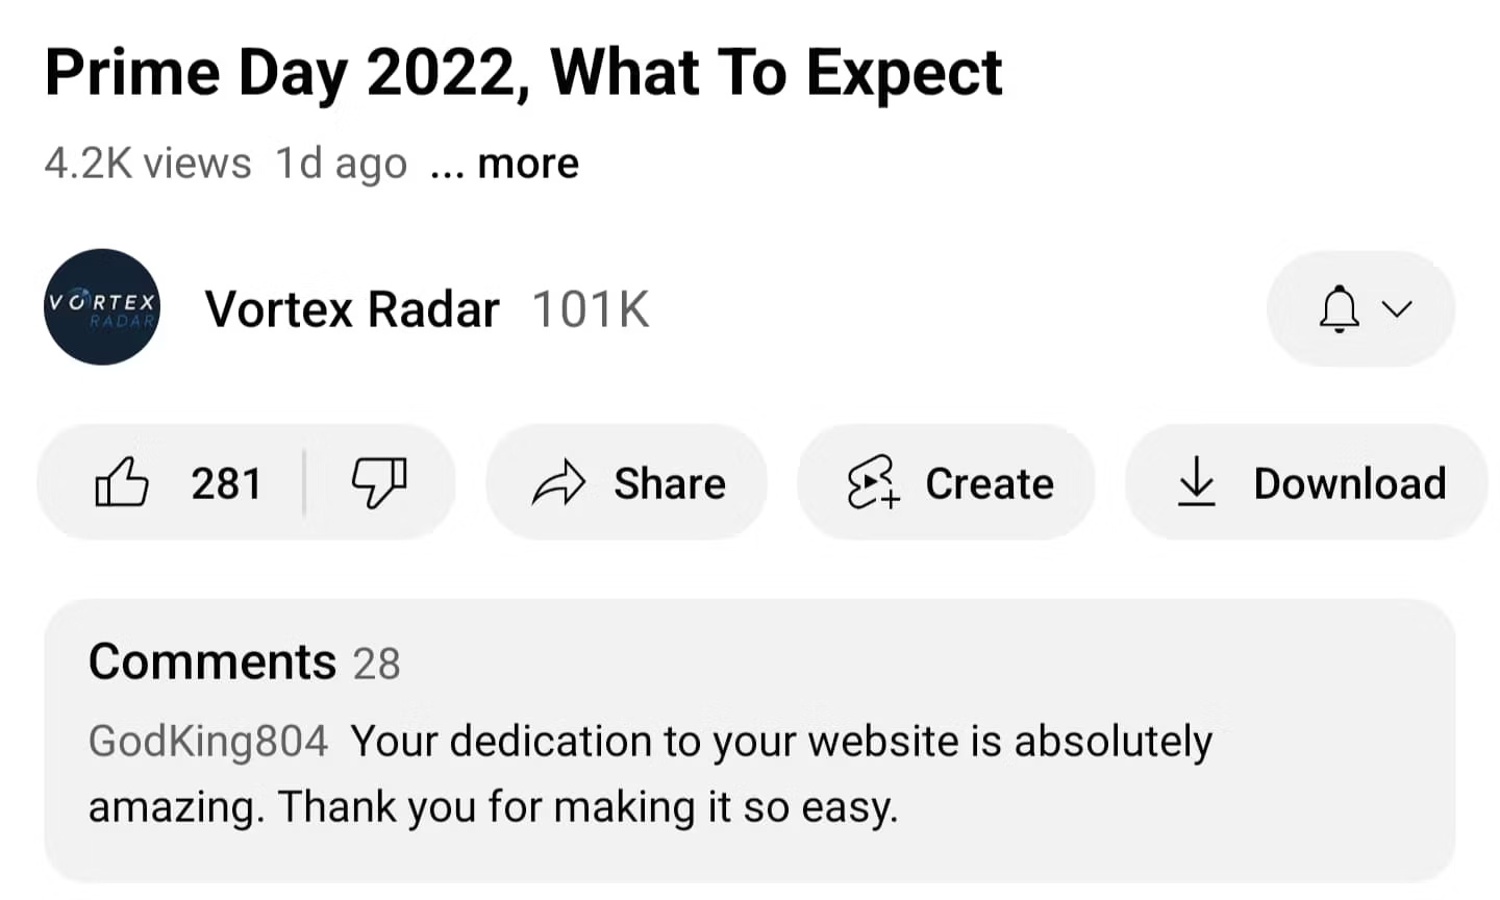This screenshot has width=1500, height=900.
Task: Click the Share arrow icon
Action: [558, 483]
